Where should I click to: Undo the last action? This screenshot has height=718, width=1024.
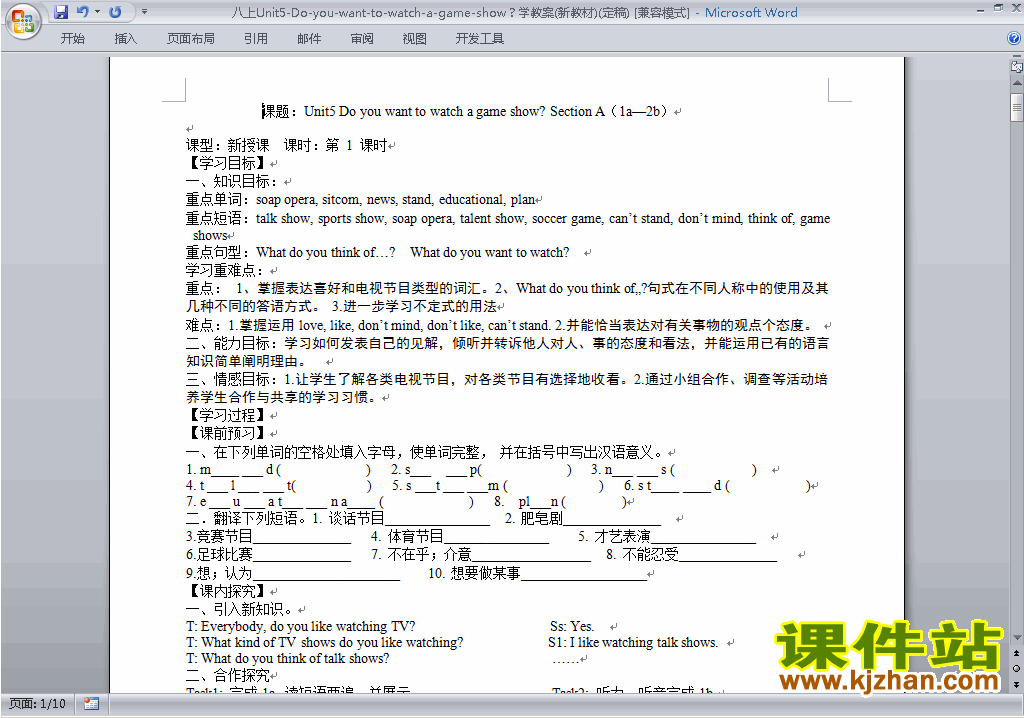[82, 12]
